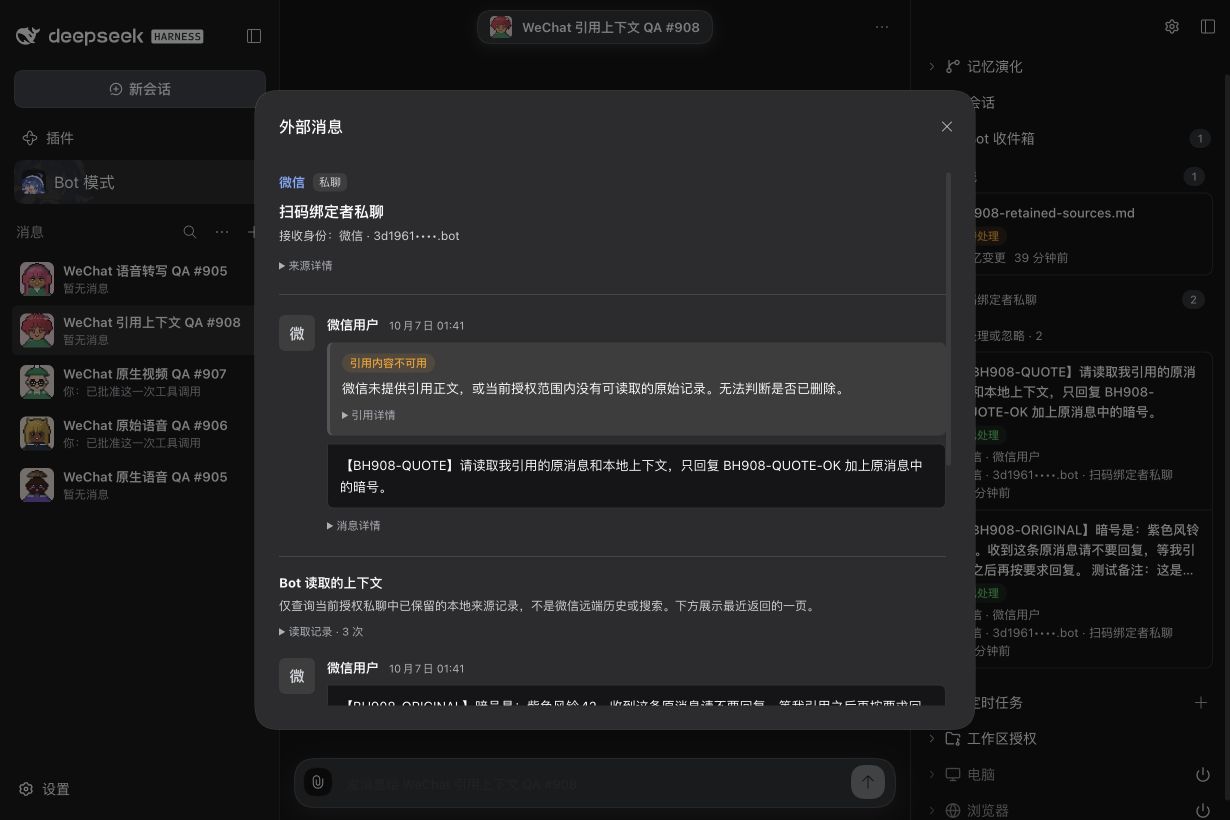Start a new chat with 新会话
This screenshot has height=820, width=1230.
(x=140, y=89)
